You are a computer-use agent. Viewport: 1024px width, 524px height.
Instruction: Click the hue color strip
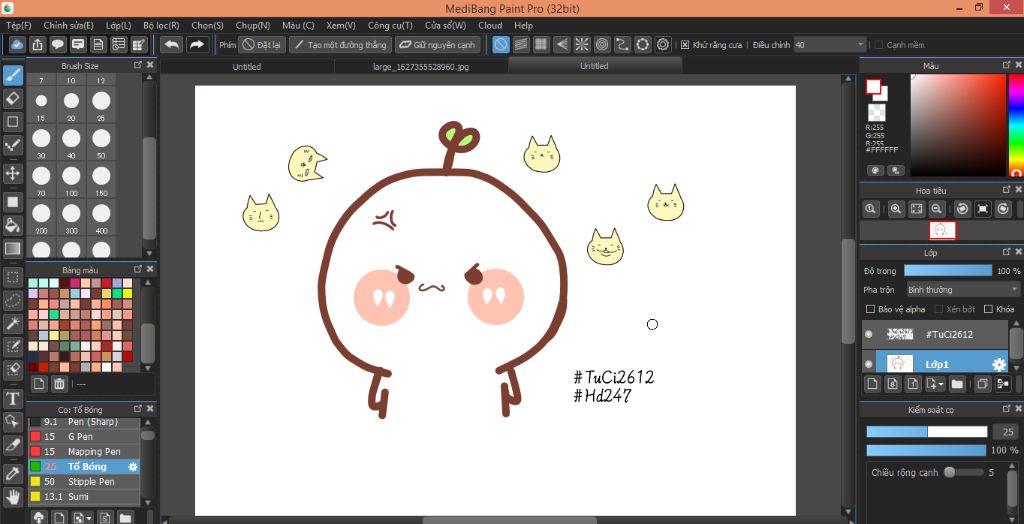(x=1016, y=124)
